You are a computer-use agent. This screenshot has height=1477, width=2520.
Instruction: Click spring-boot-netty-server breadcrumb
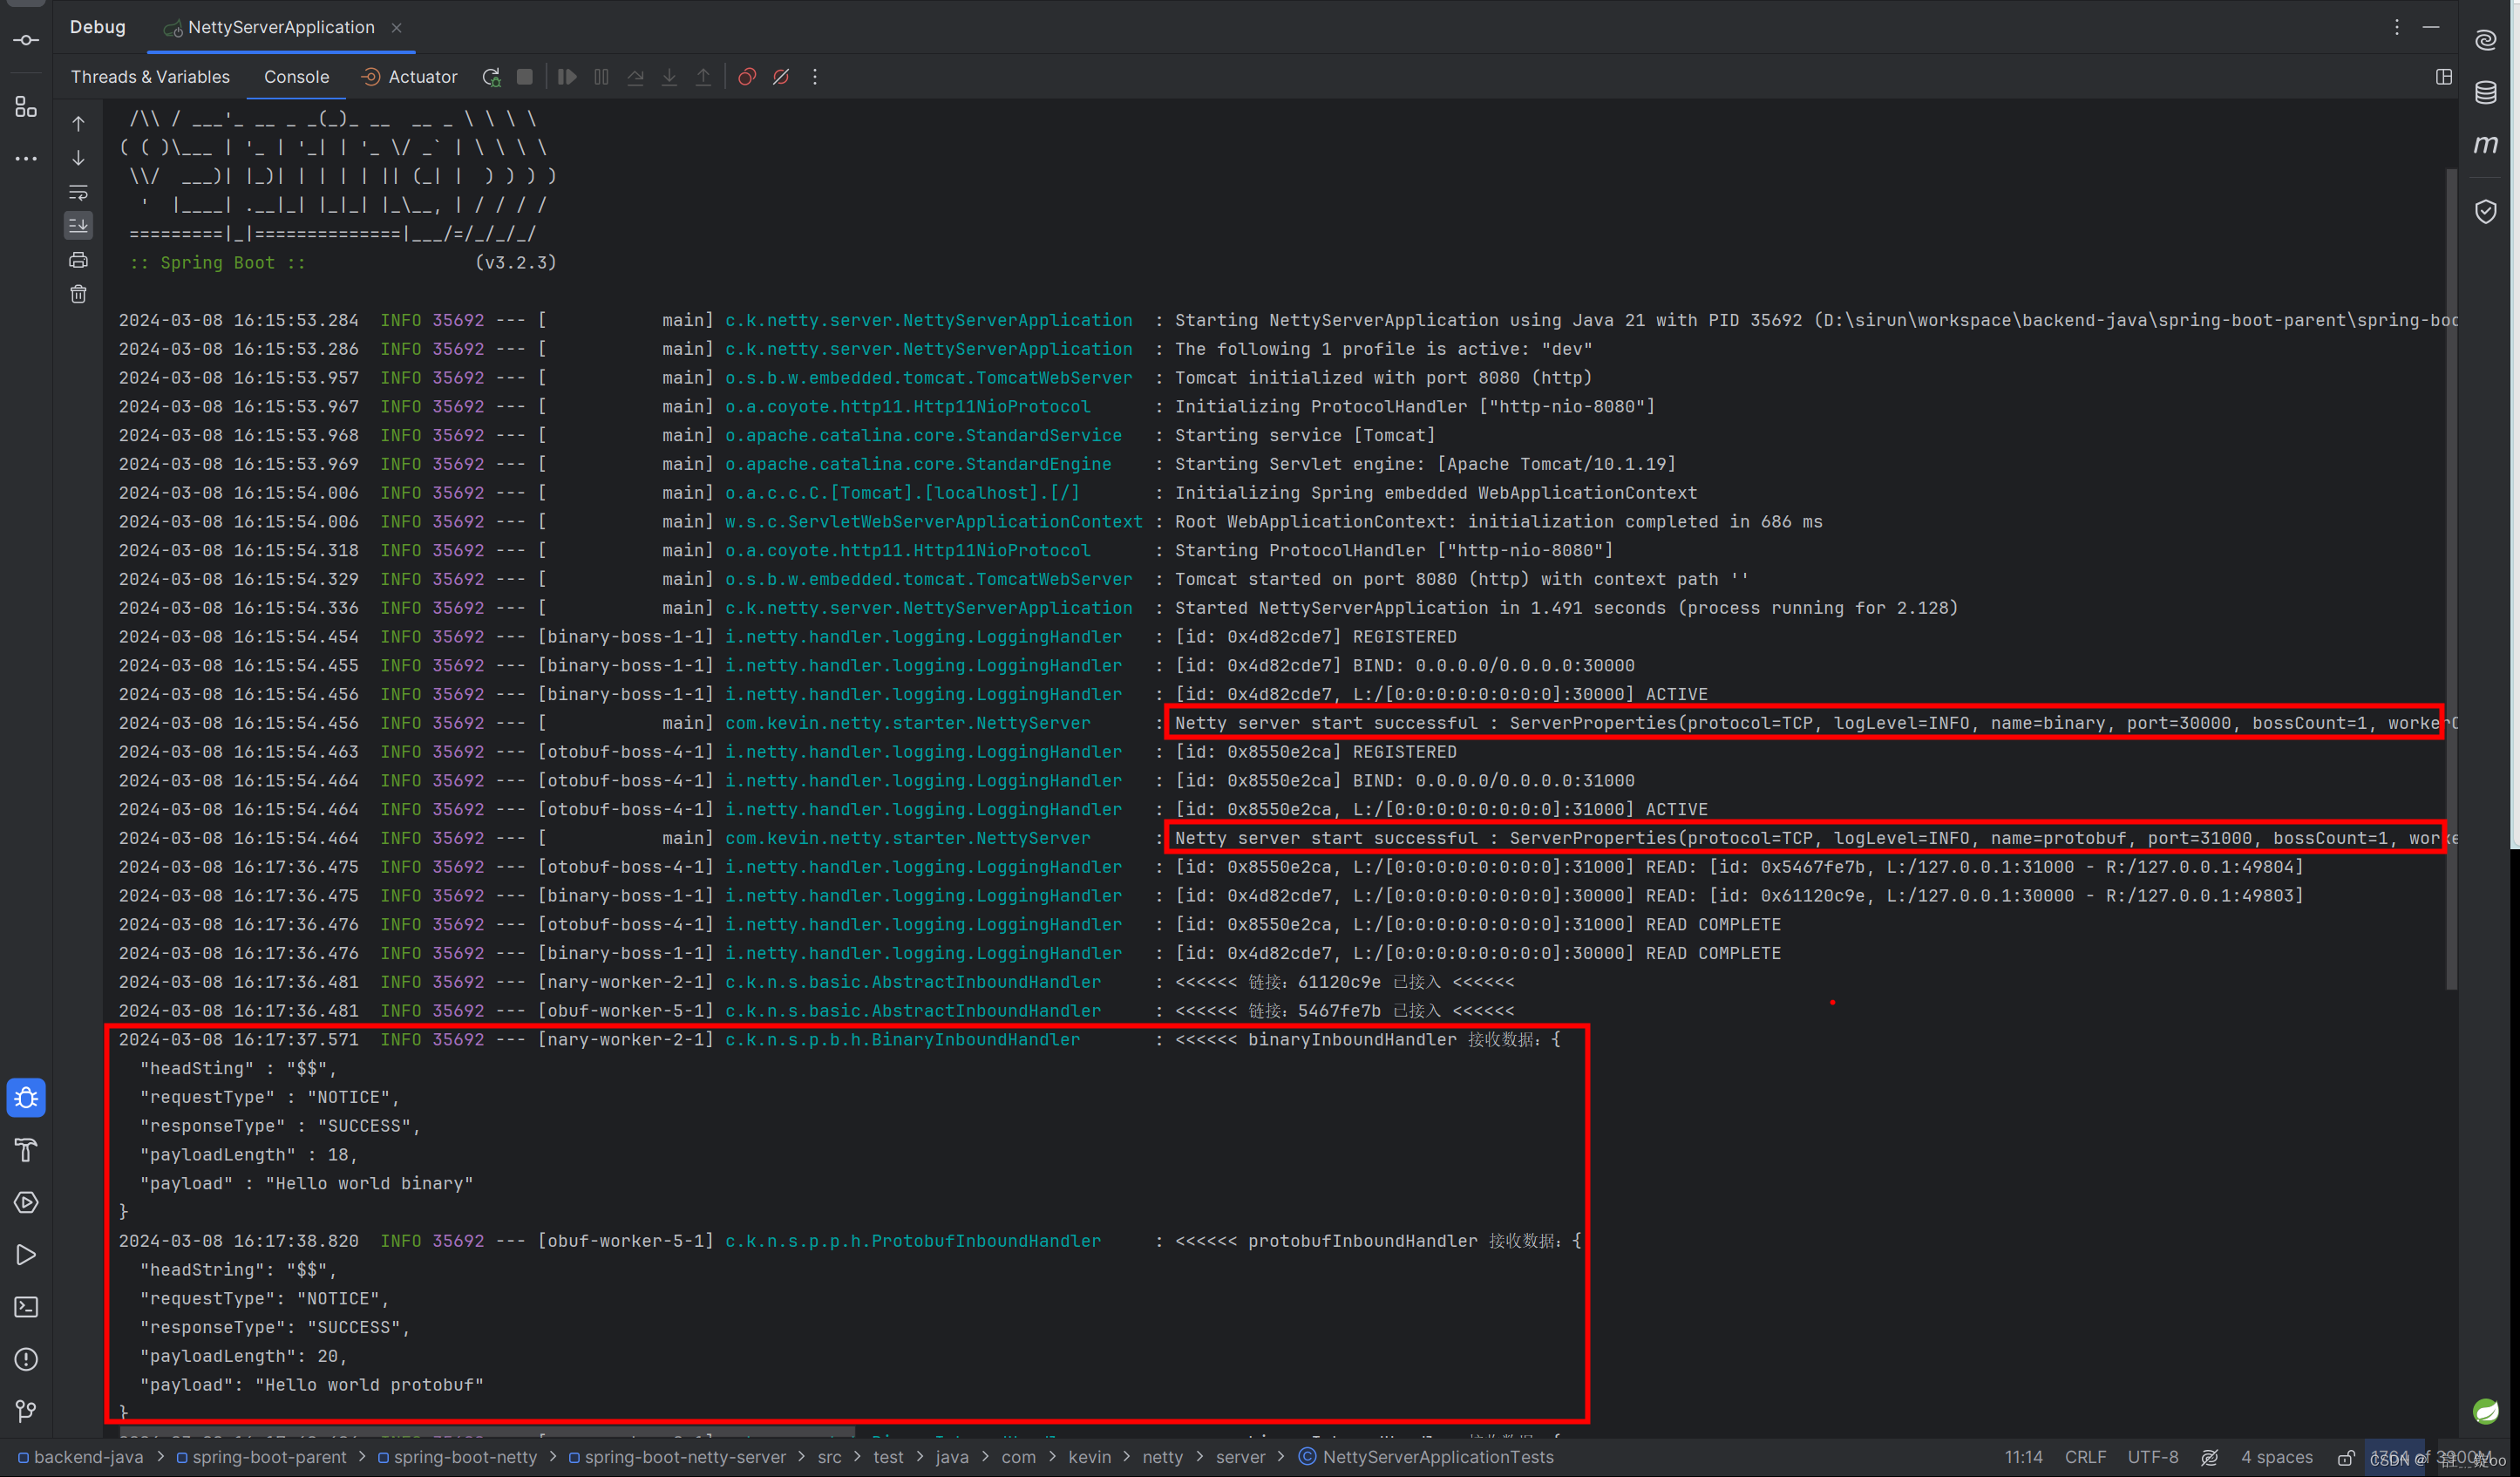pos(677,1457)
